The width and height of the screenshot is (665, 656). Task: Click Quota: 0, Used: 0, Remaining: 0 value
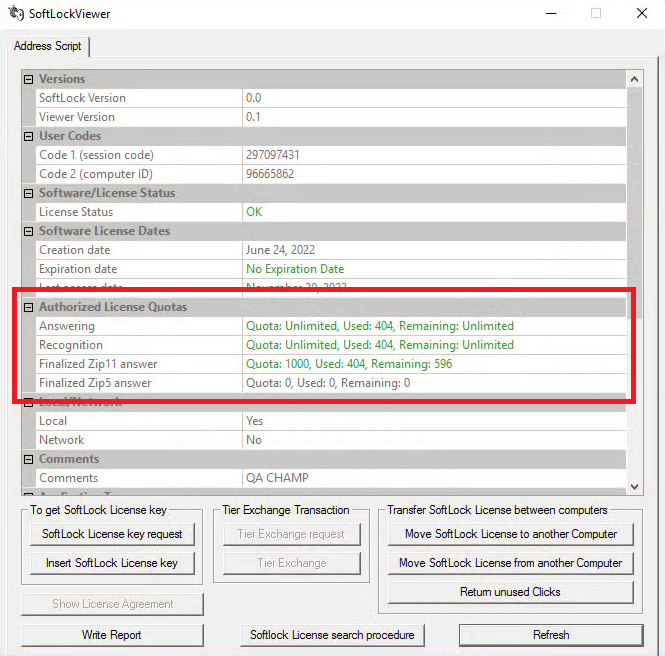328,383
